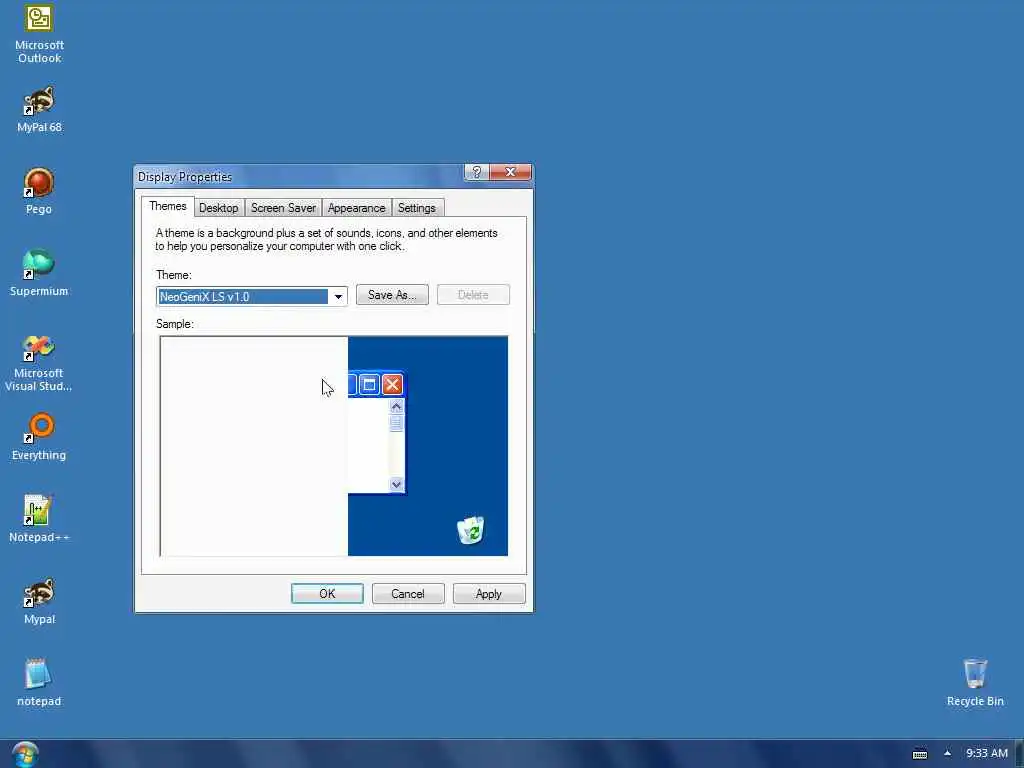Open the Microsoft Outlook desktop icon

39,33
